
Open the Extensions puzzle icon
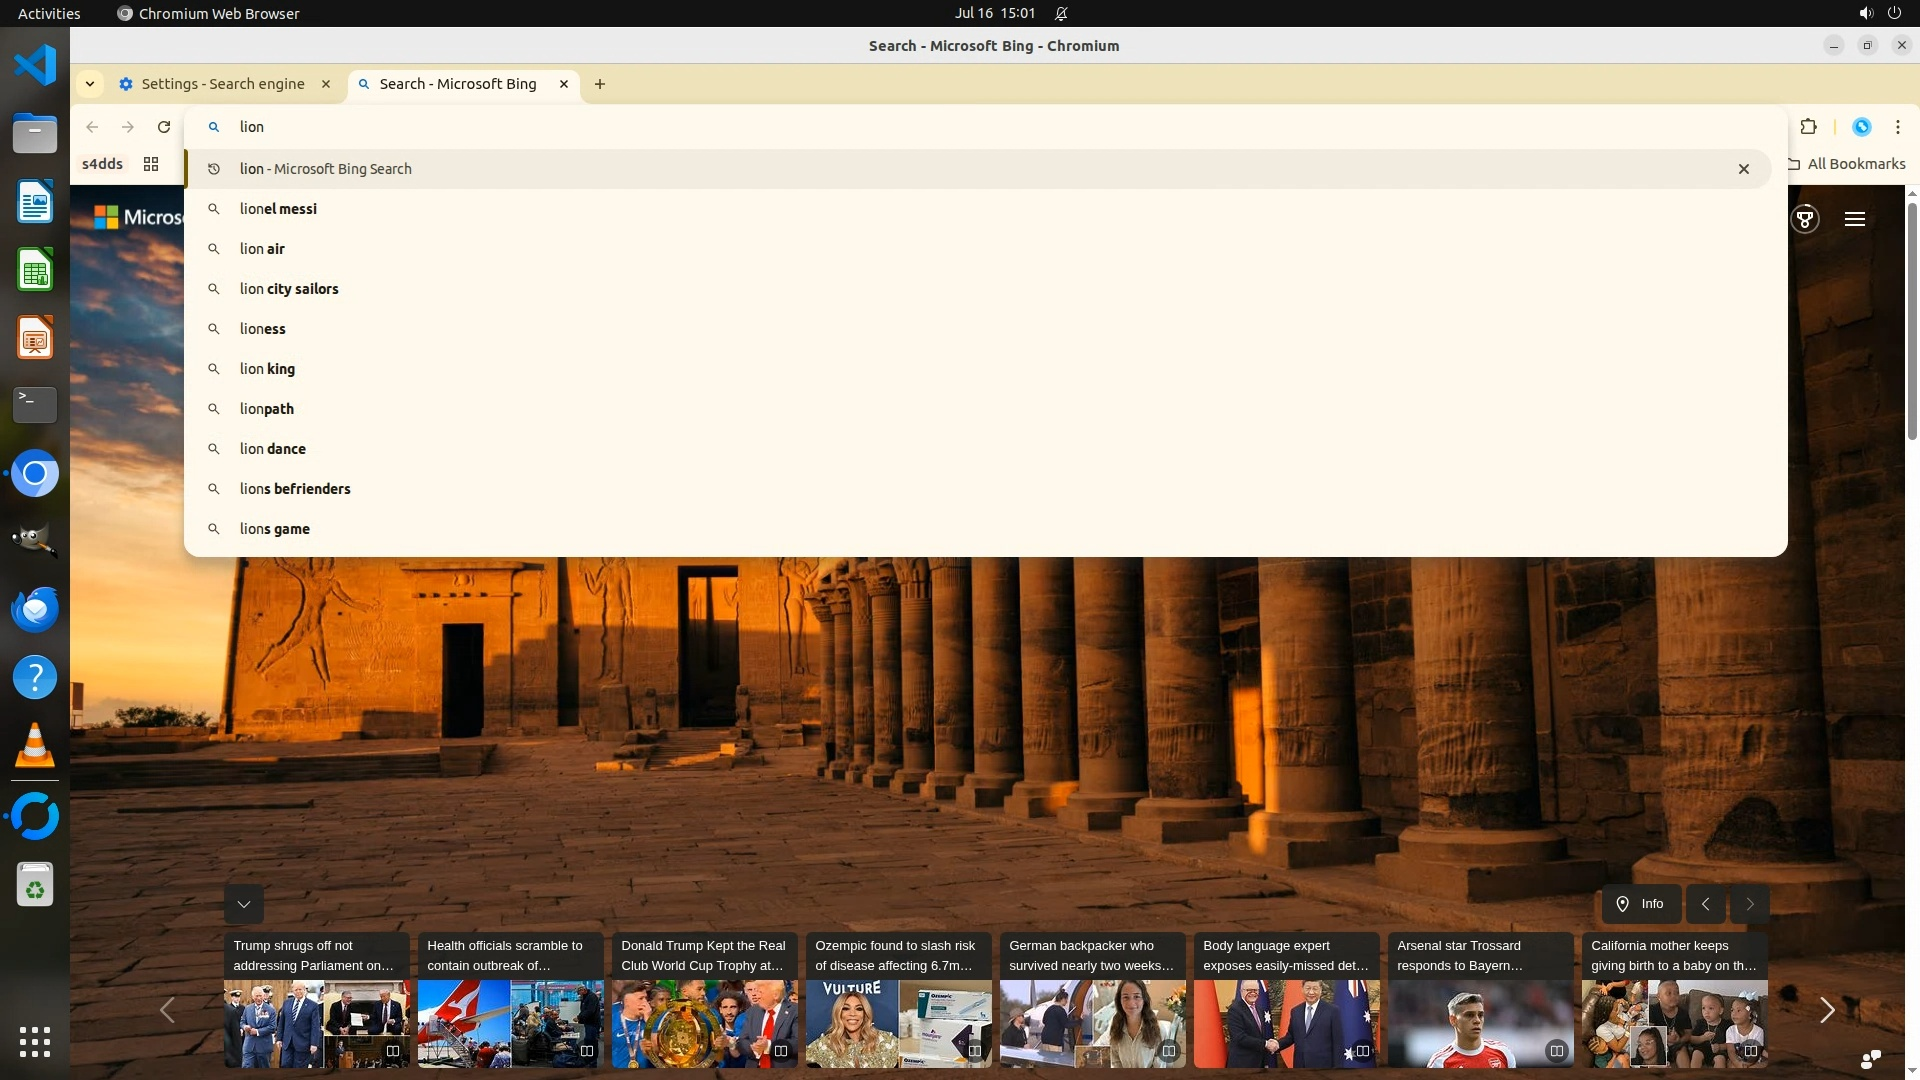[x=1808, y=127]
